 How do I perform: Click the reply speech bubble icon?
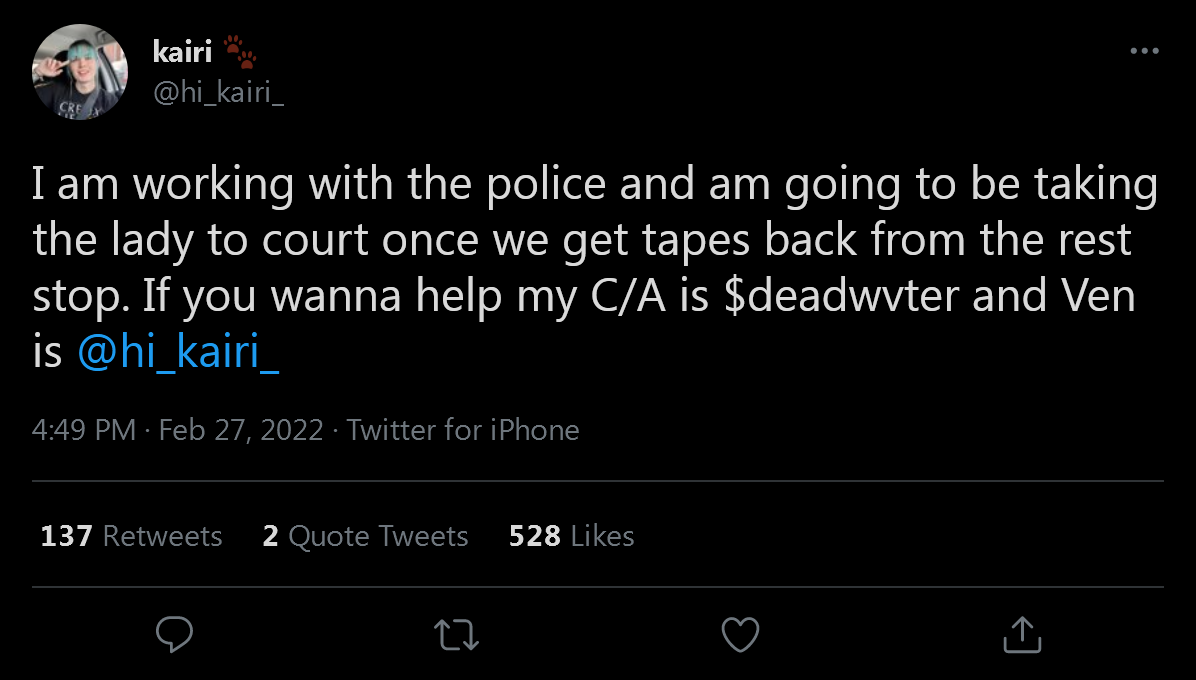(x=174, y=634)
